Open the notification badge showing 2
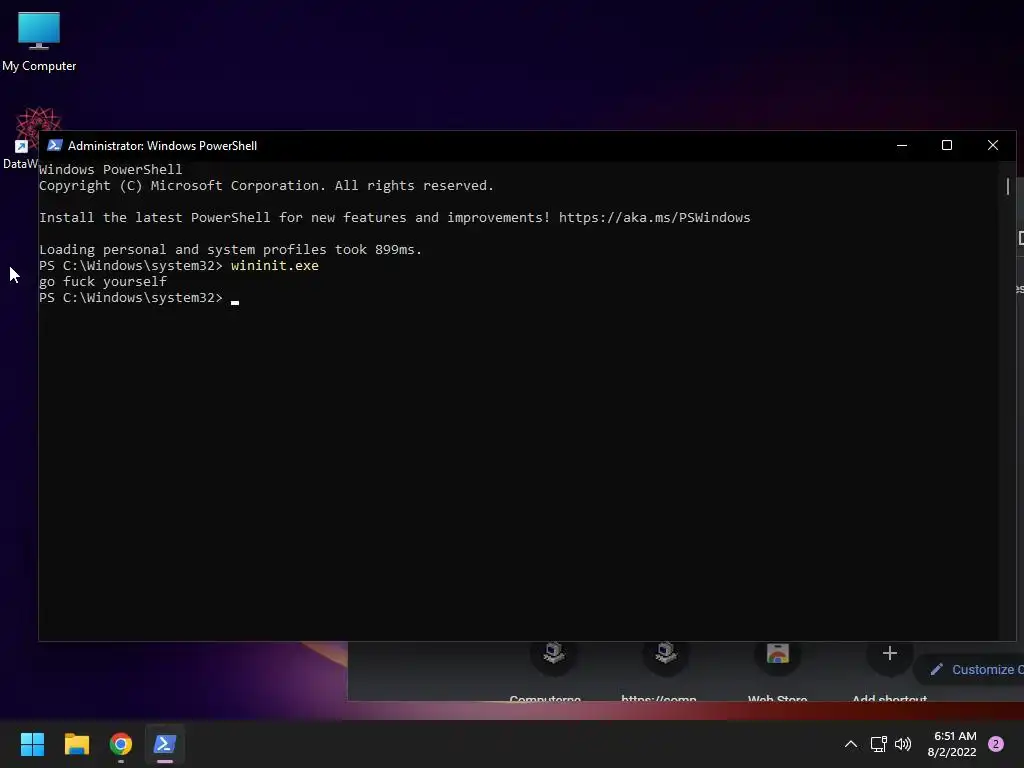 [x=996, y=744]
